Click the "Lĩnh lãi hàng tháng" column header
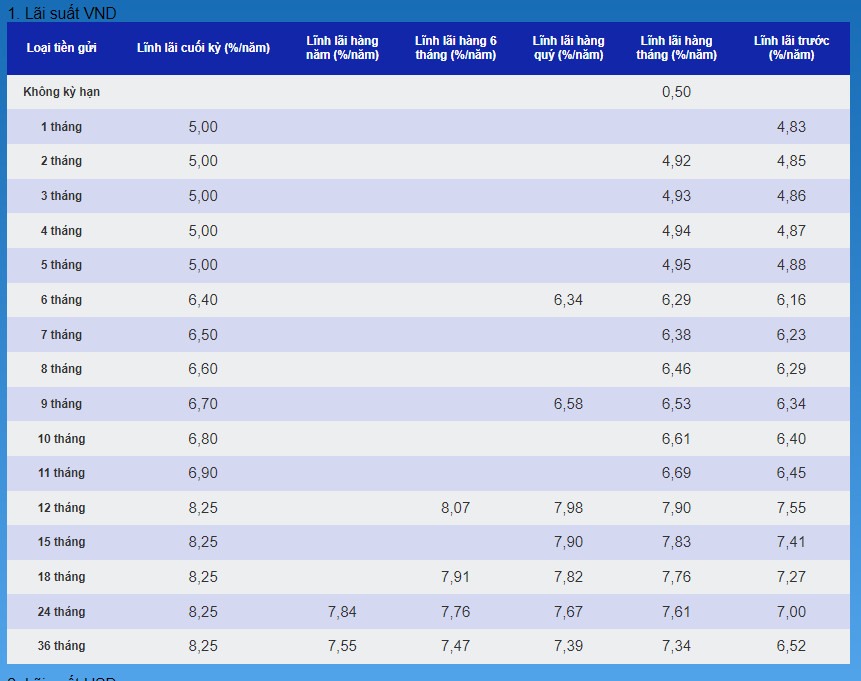Viewport: 861px width, 681px height. 676,48
